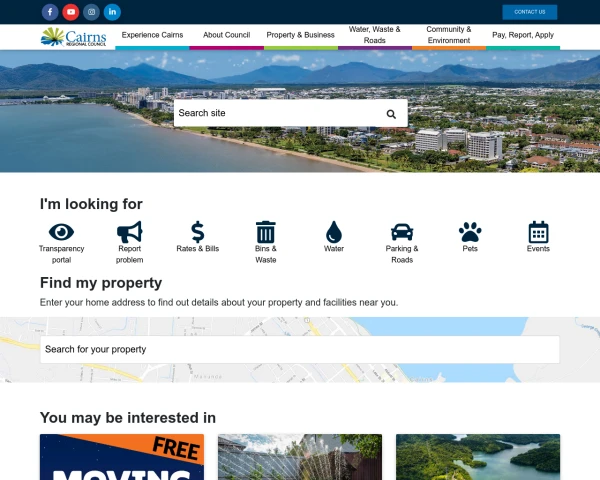The image size is (600, 480).
Task: Open Rates & Bills dollar icon
Action: (197, 232)
